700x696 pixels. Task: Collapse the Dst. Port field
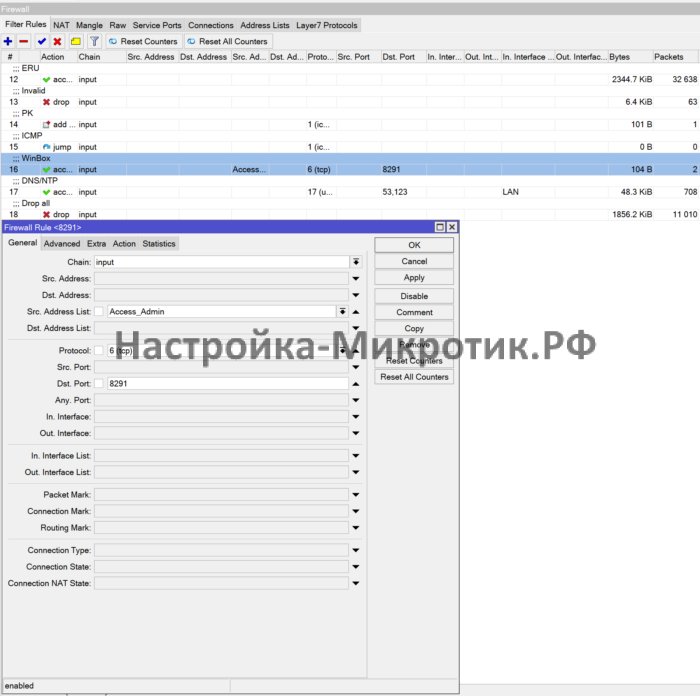point(356,383)
